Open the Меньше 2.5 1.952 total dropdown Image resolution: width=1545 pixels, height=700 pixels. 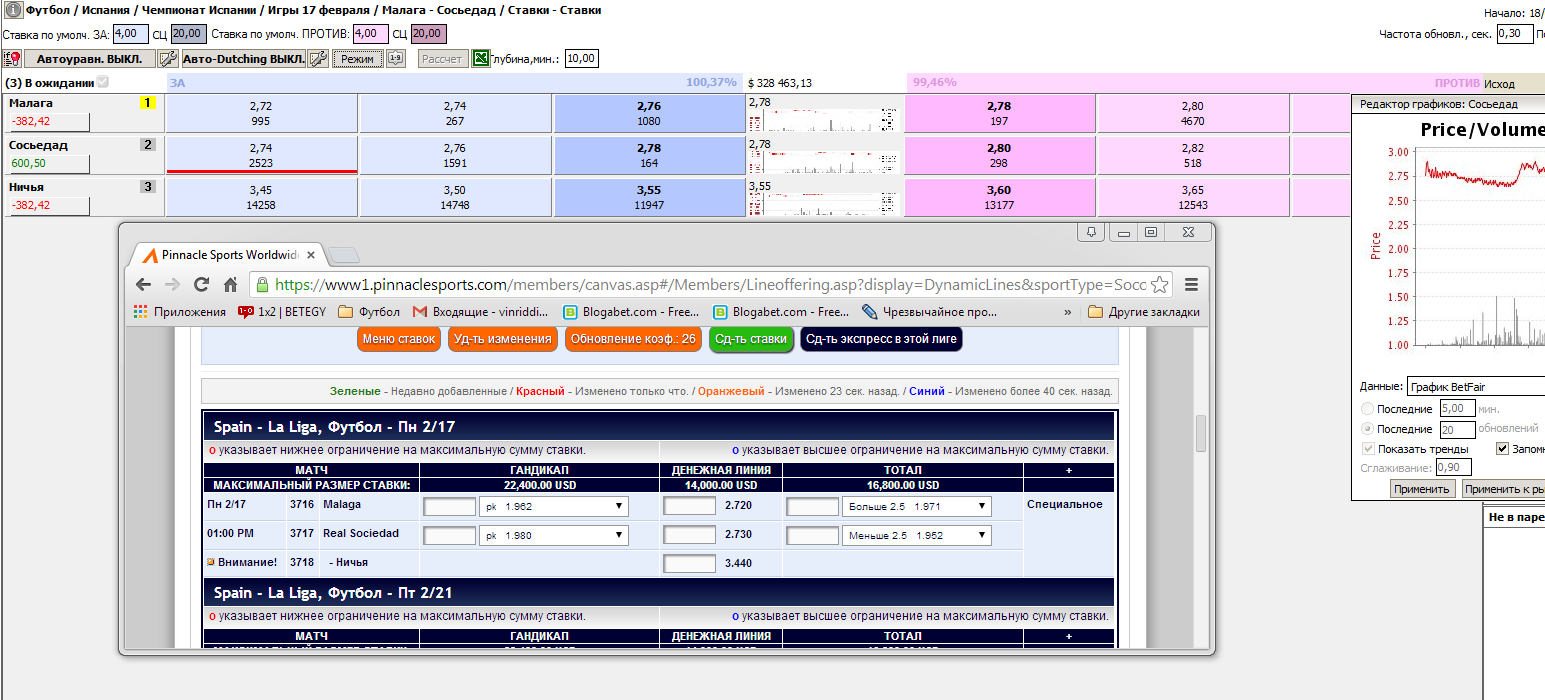pos(917,535)
